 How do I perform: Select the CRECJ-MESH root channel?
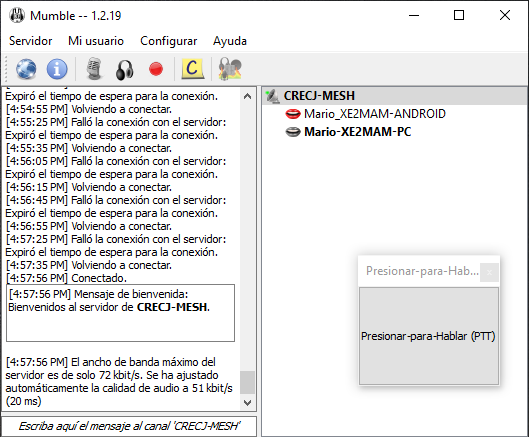click(x=394, y=95)
